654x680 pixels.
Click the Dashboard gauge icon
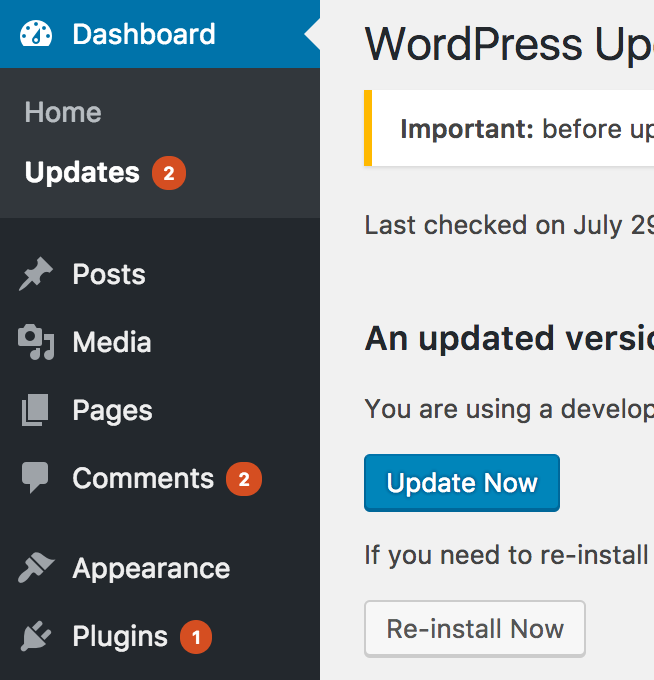click(x=36, y=34)
